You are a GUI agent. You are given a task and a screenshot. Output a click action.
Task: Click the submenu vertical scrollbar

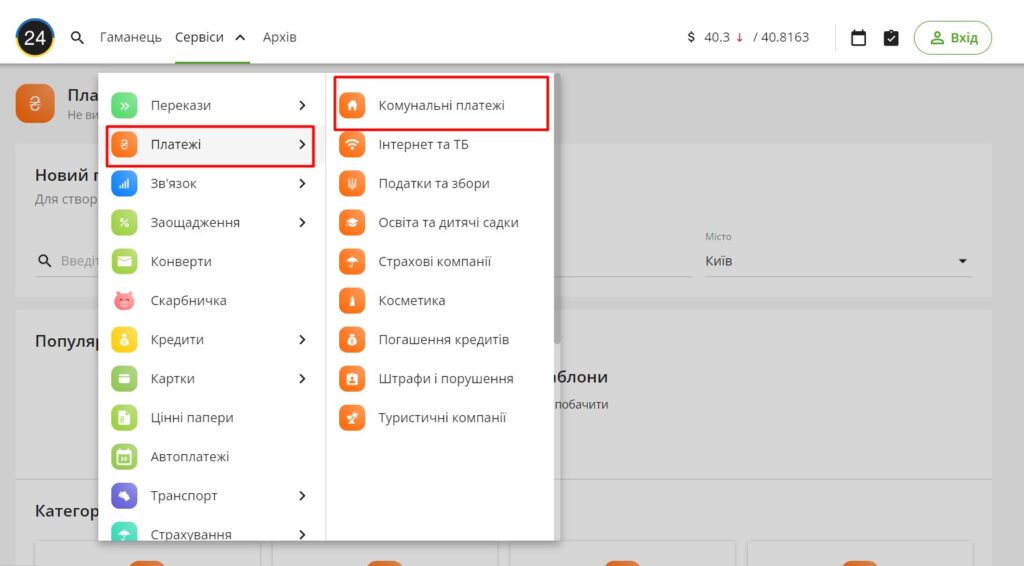(x=557, y=209)
